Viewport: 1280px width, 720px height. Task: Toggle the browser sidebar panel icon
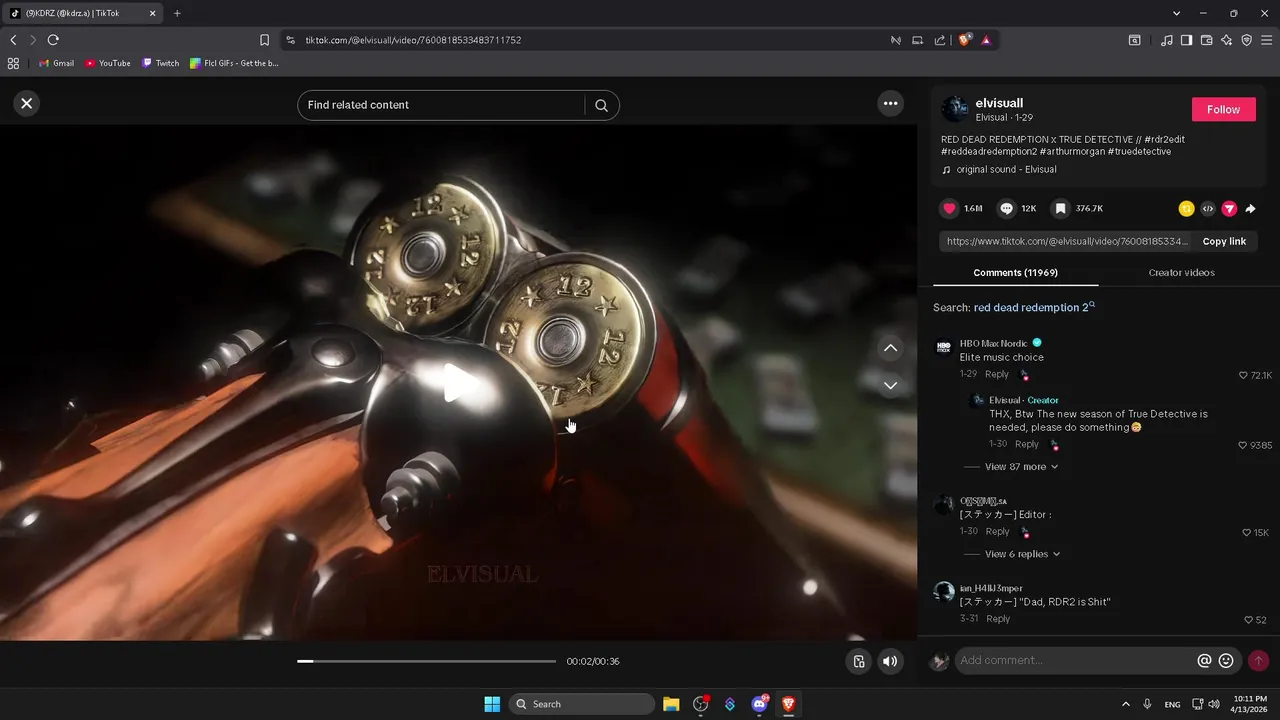click(x=1186, y=40)
